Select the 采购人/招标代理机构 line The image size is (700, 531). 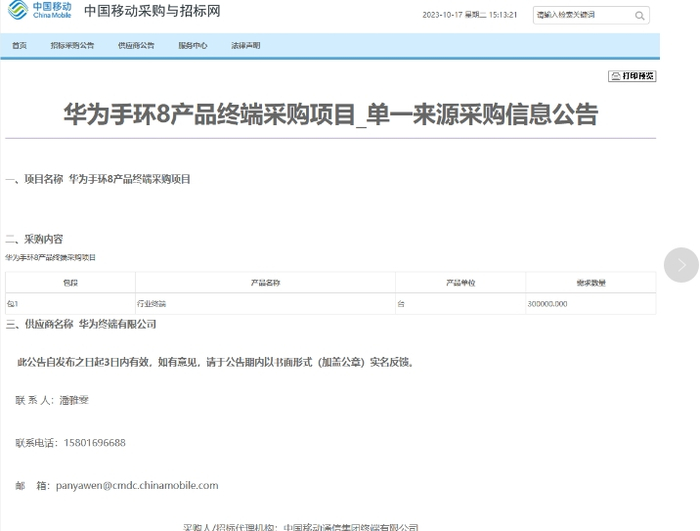[300, 527]
